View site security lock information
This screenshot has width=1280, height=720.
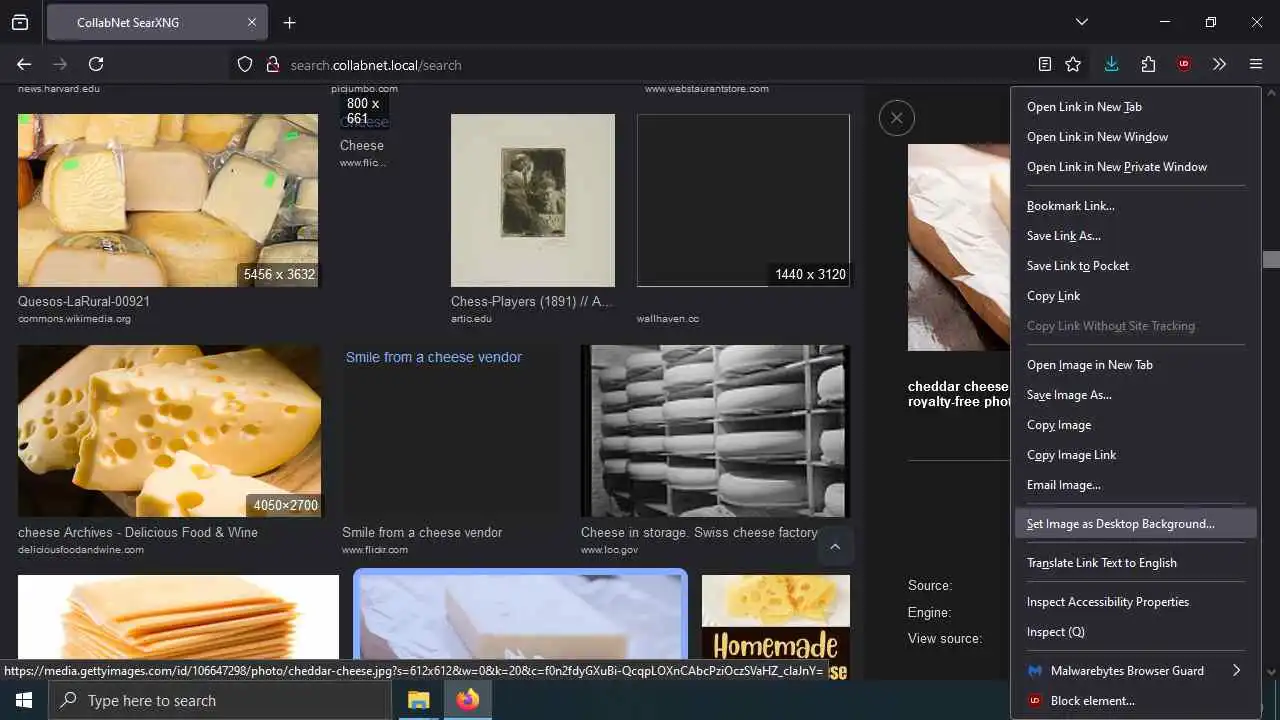pos(272,64)
